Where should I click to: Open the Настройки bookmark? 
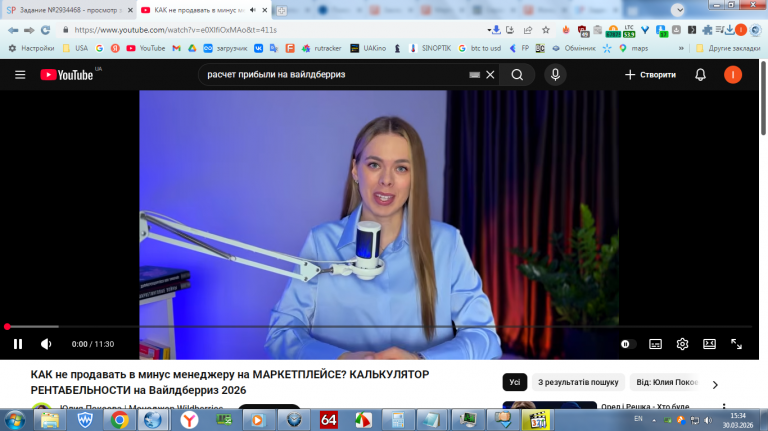(x=32, y=48)
